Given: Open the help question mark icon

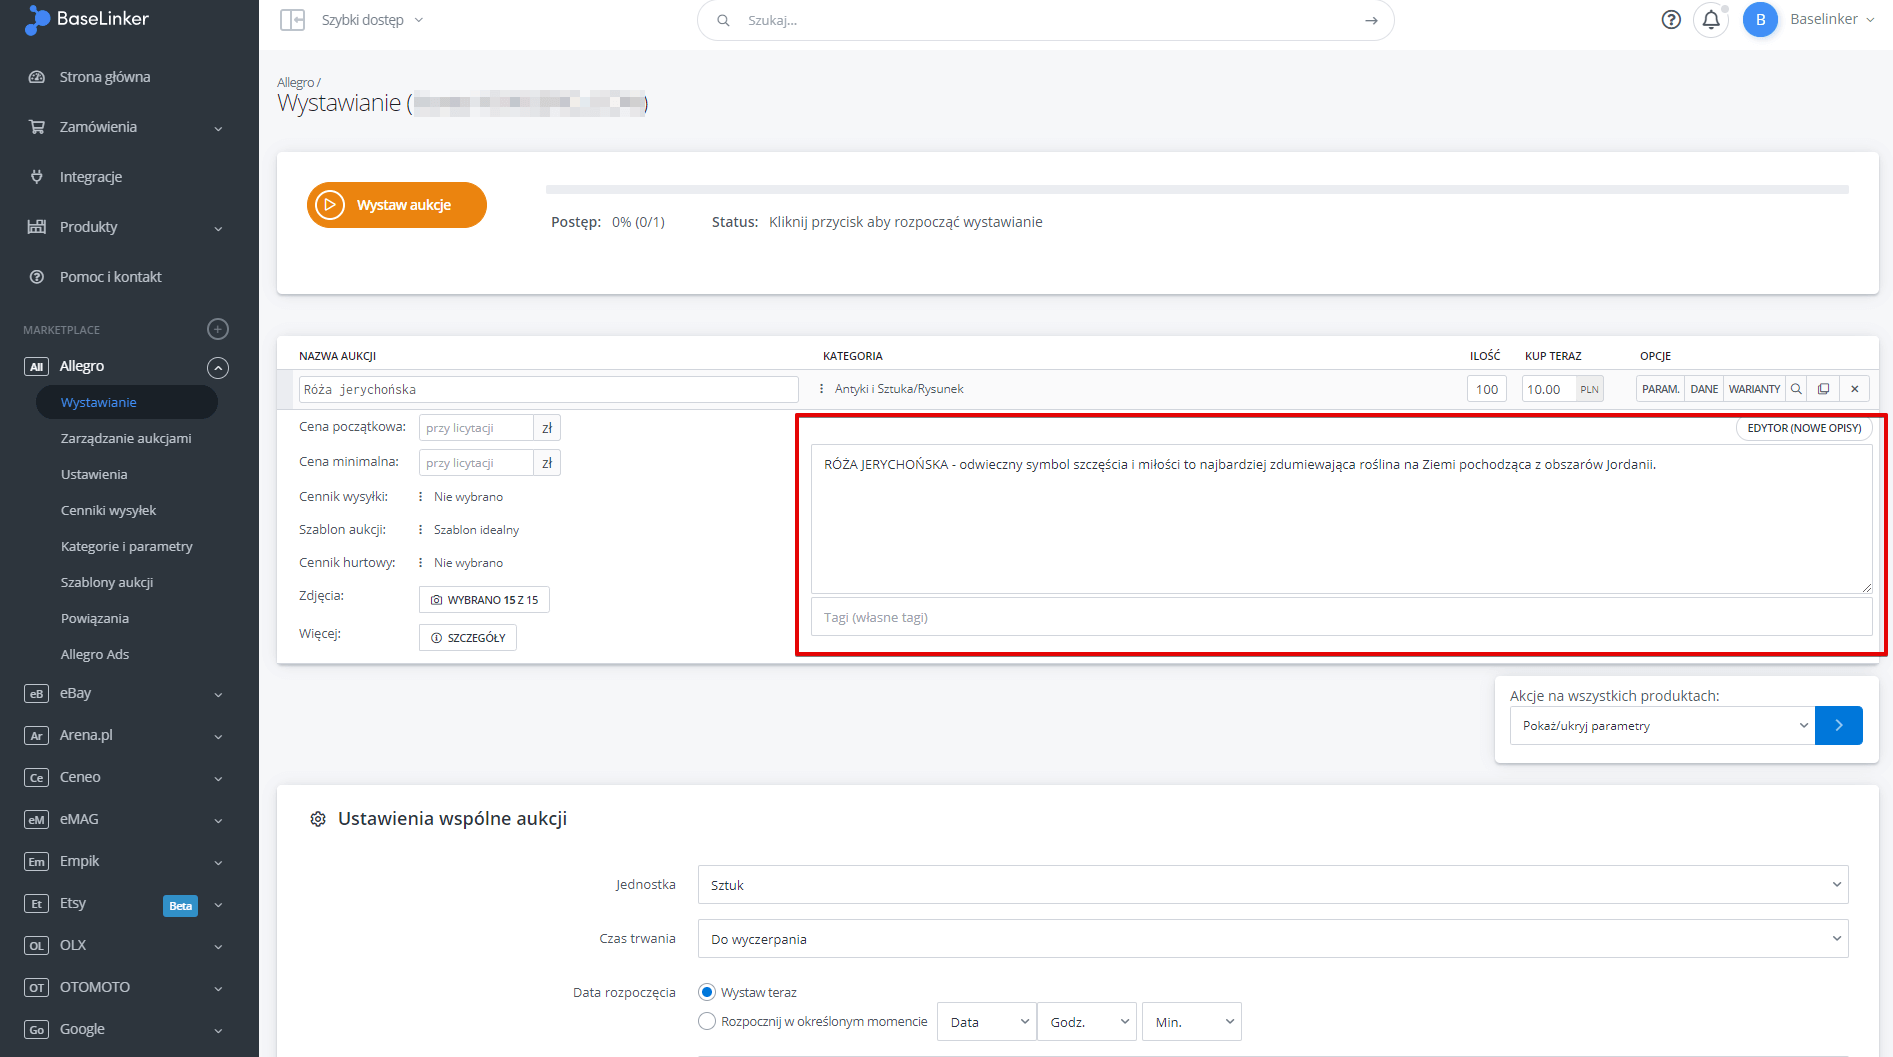Looking at the screenshot, I should pyautogui.click(x=1671, y=20).
